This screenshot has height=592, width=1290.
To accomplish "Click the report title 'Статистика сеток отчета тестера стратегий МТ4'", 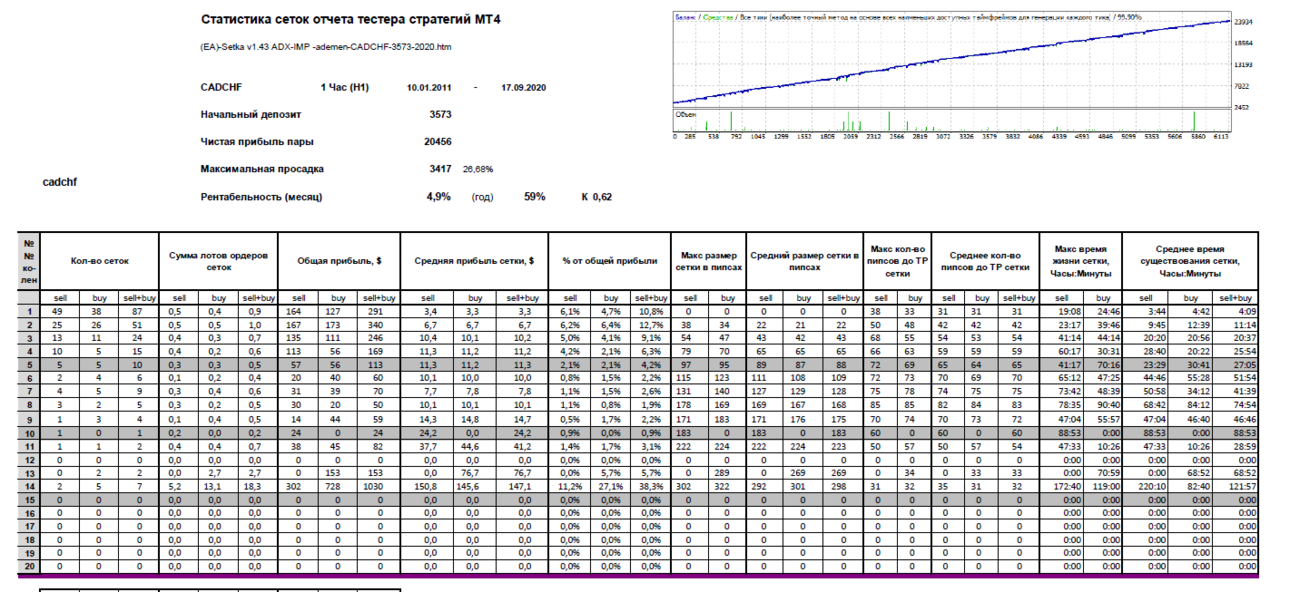I will [x=352, y=20].
